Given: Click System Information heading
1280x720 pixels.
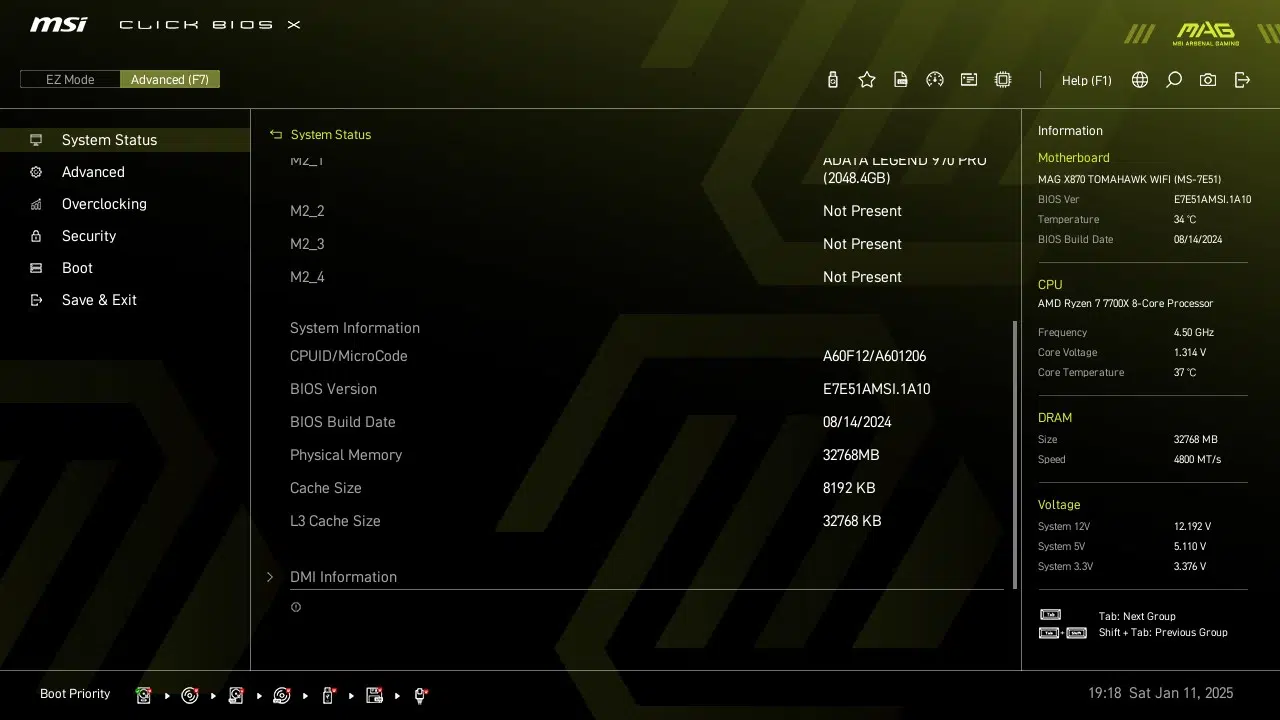Looking at the screenshot, I should [355, 328].
